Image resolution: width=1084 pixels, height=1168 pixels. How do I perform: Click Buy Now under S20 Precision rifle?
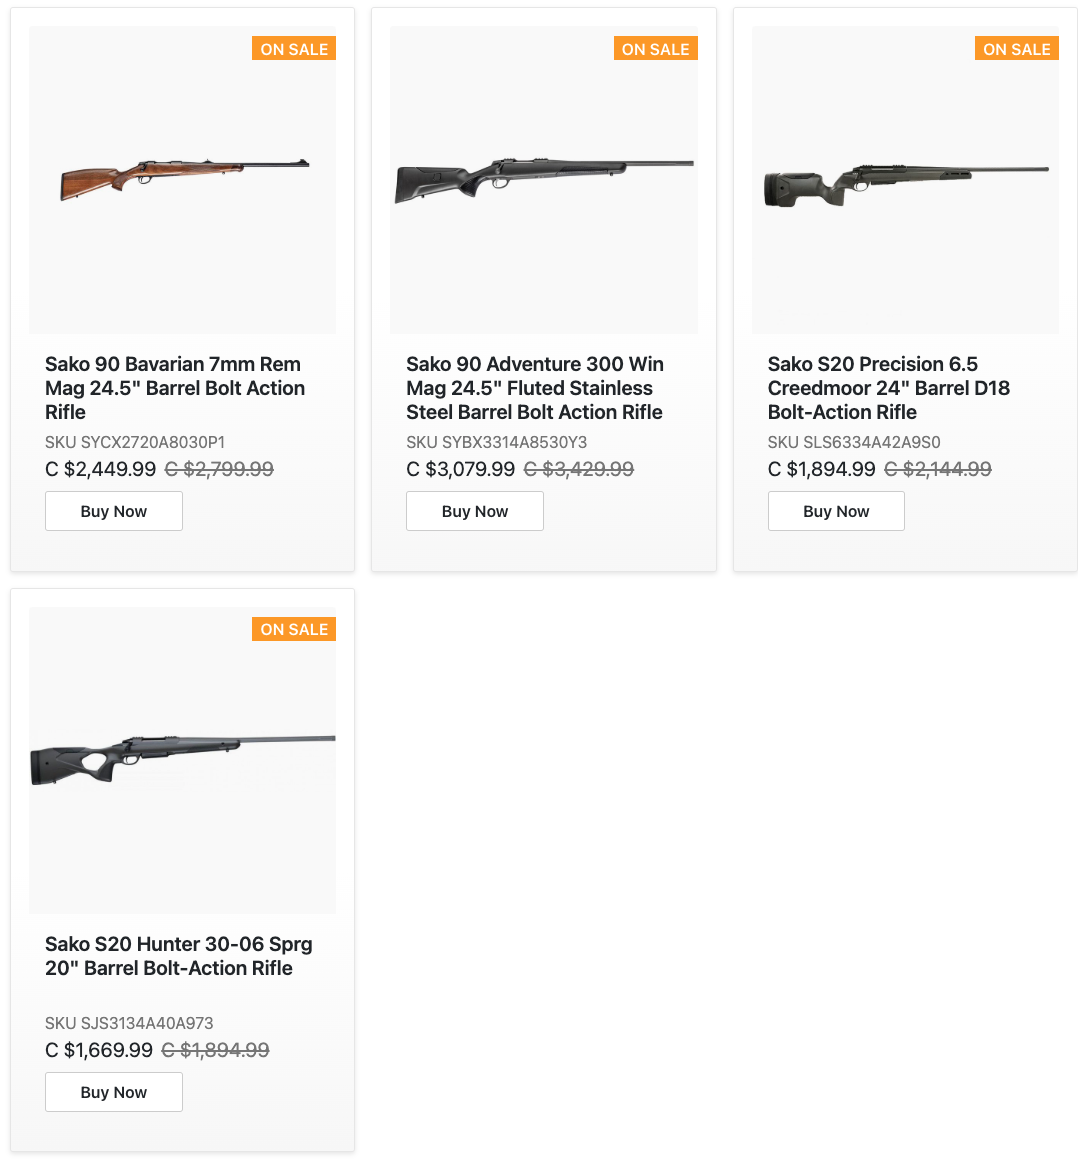pos(836,511)
